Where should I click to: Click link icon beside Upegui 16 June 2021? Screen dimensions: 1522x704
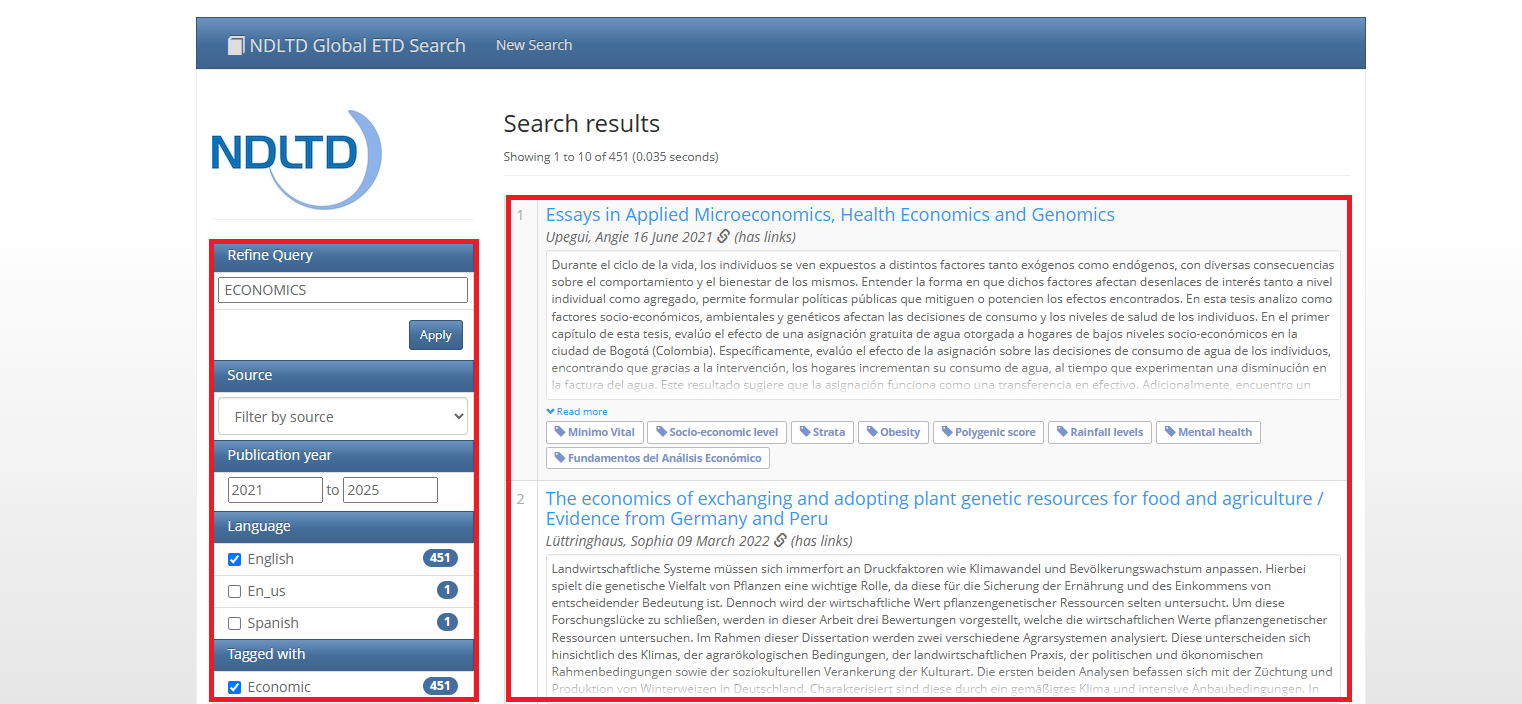pyautogui.click(x=724, y=237)
